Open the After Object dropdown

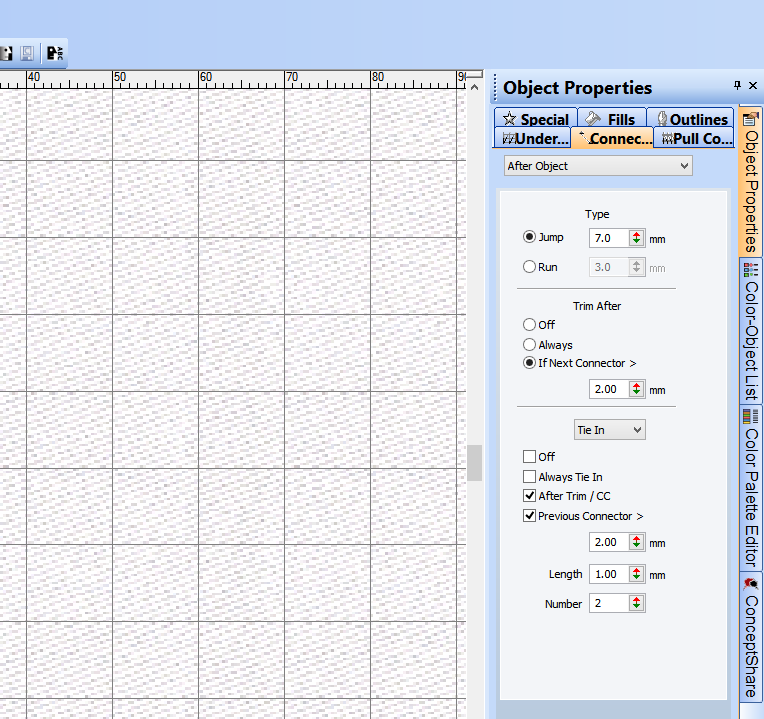pos(598,166)
